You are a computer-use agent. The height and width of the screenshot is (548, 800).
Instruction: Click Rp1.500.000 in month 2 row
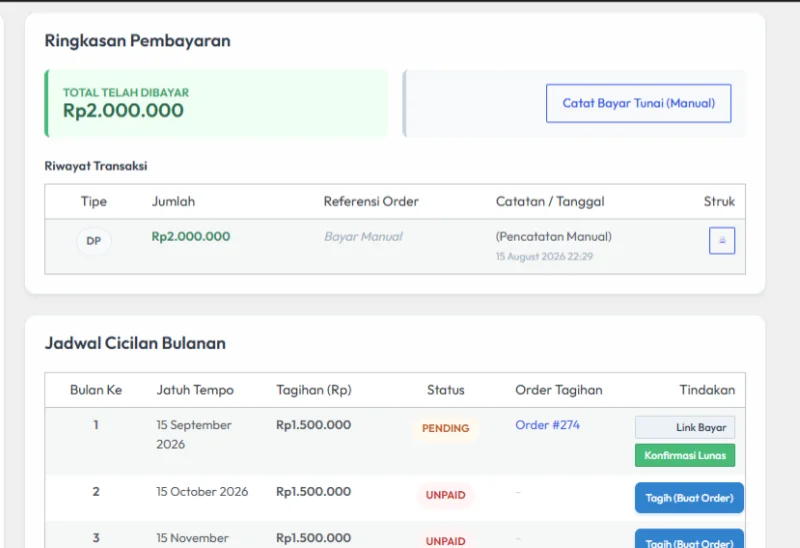313,491
